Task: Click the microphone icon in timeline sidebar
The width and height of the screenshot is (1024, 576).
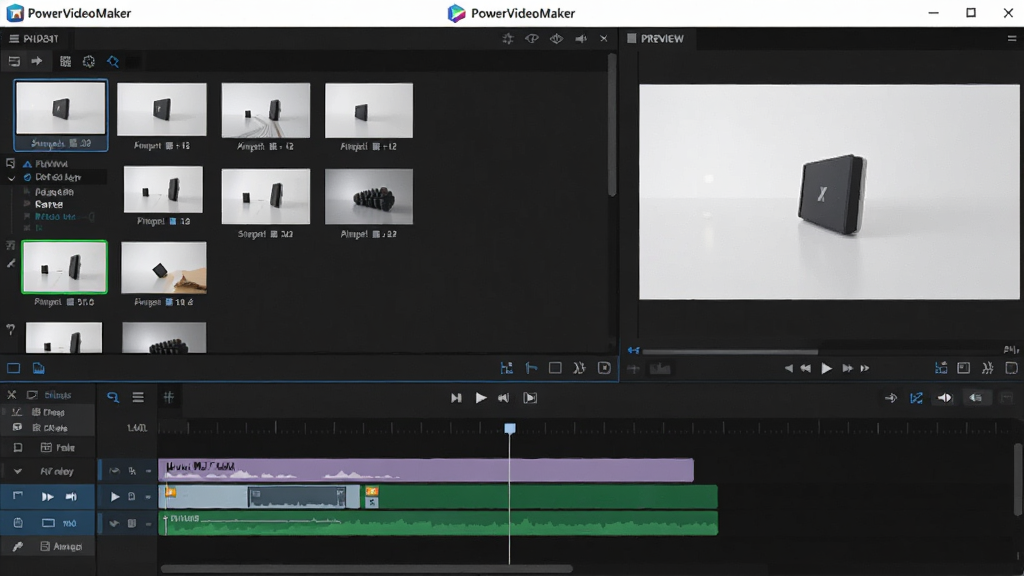Action: [18, 547]
